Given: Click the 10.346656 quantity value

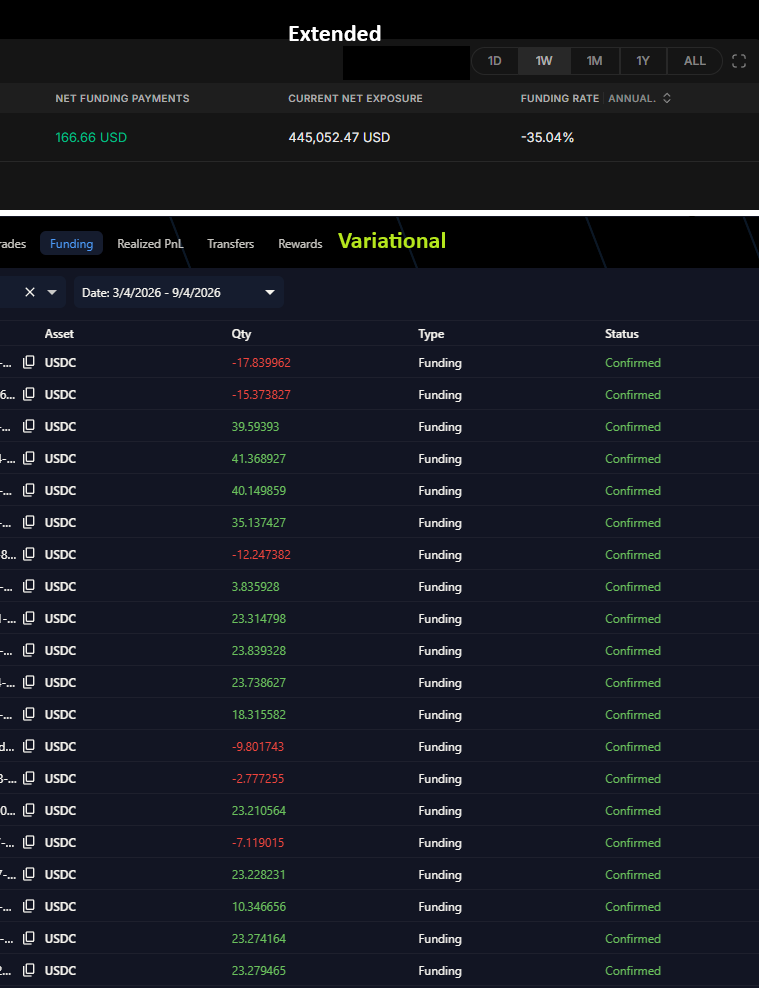Looking at the screenshot, I should pos(258,907).
